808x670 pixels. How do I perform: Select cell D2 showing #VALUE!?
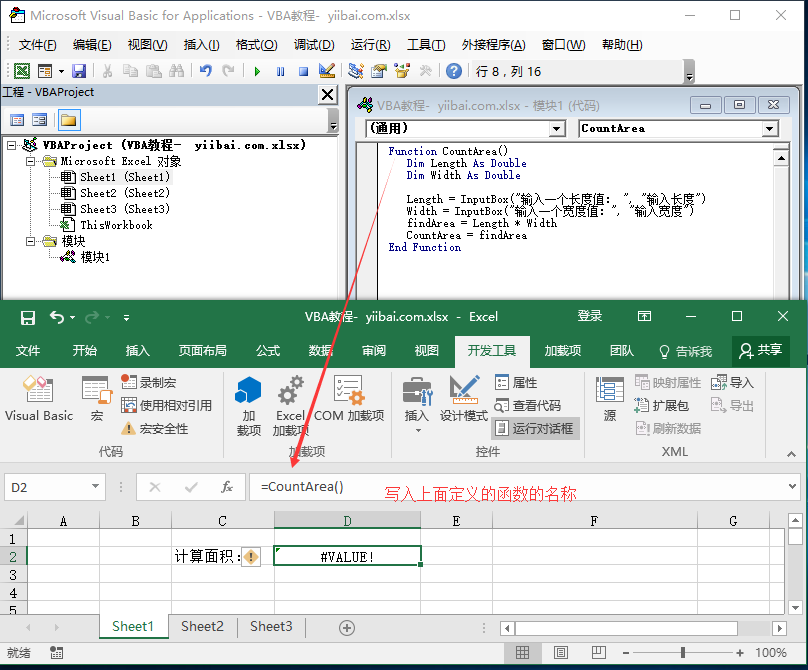tap(347, 557)
